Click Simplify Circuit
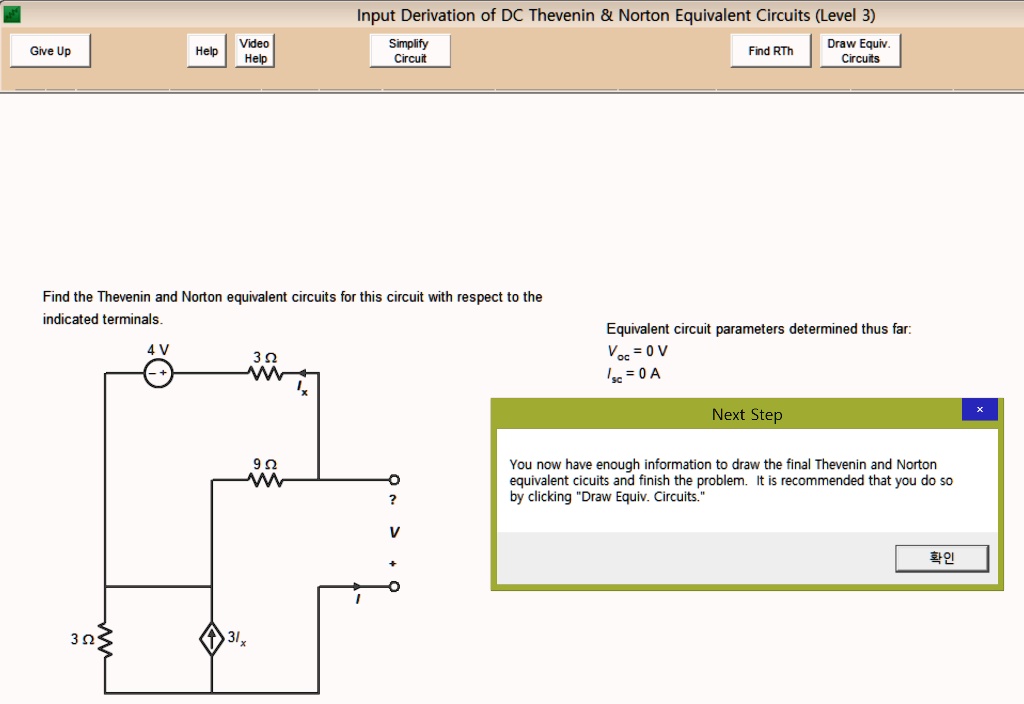Viewport: 1024px width, 704px height. tap(409, 50)
